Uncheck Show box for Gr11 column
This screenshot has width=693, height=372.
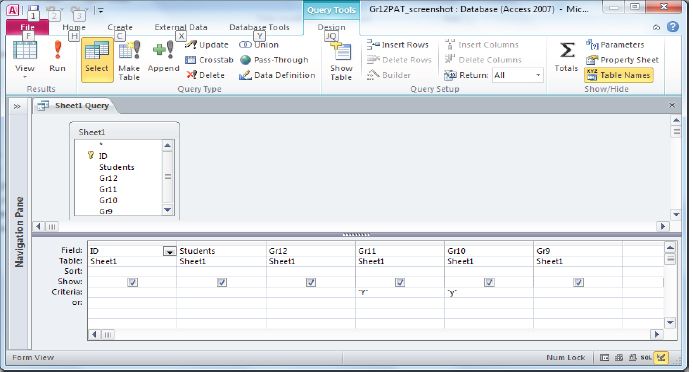point(400,282)
